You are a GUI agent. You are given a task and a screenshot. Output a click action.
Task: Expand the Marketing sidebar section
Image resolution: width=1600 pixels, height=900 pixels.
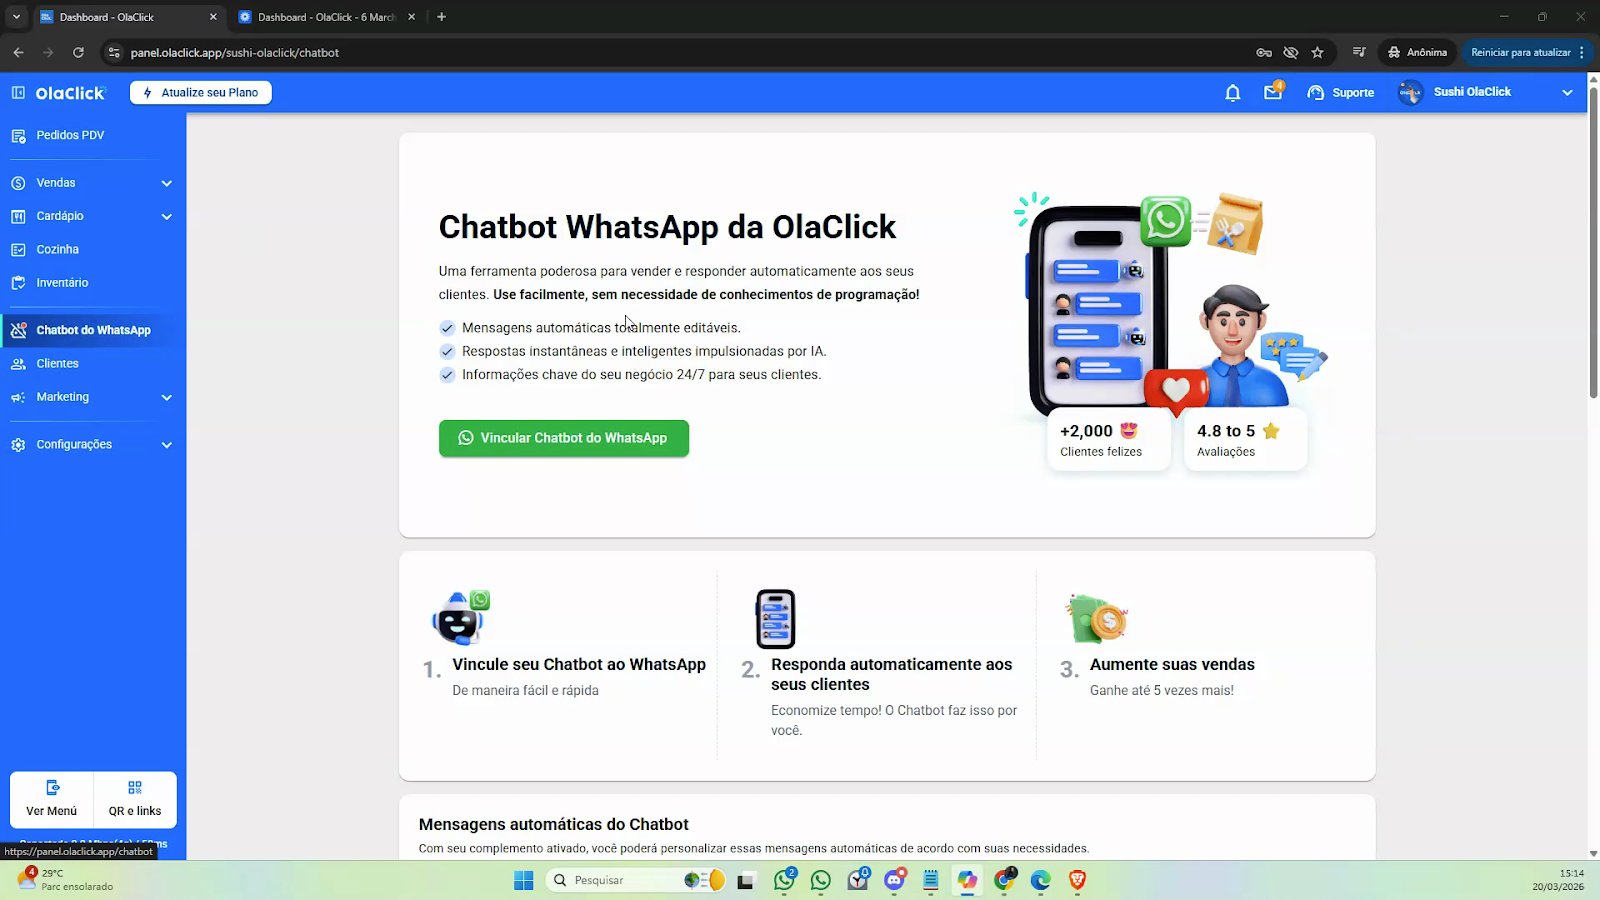coord(166,397)
